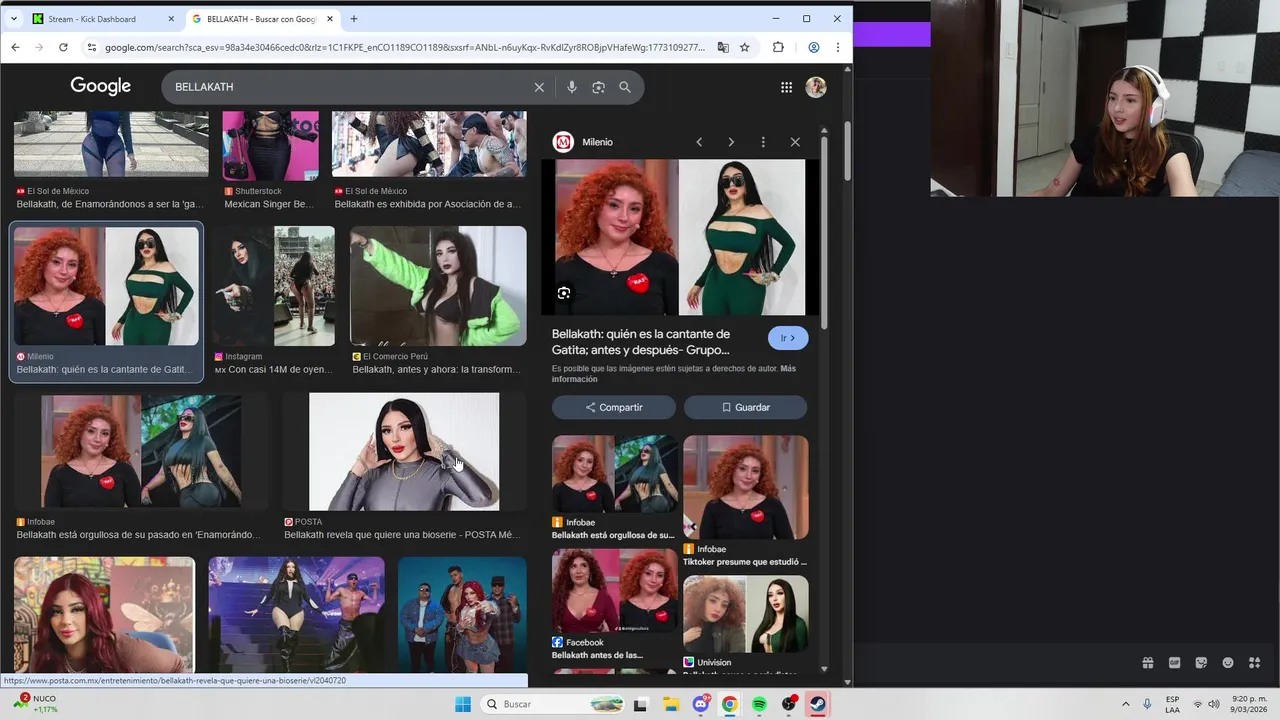Open Spotify from the taskbar
Viewport: 1280px width, 720px height.
[x=759, y=704]
